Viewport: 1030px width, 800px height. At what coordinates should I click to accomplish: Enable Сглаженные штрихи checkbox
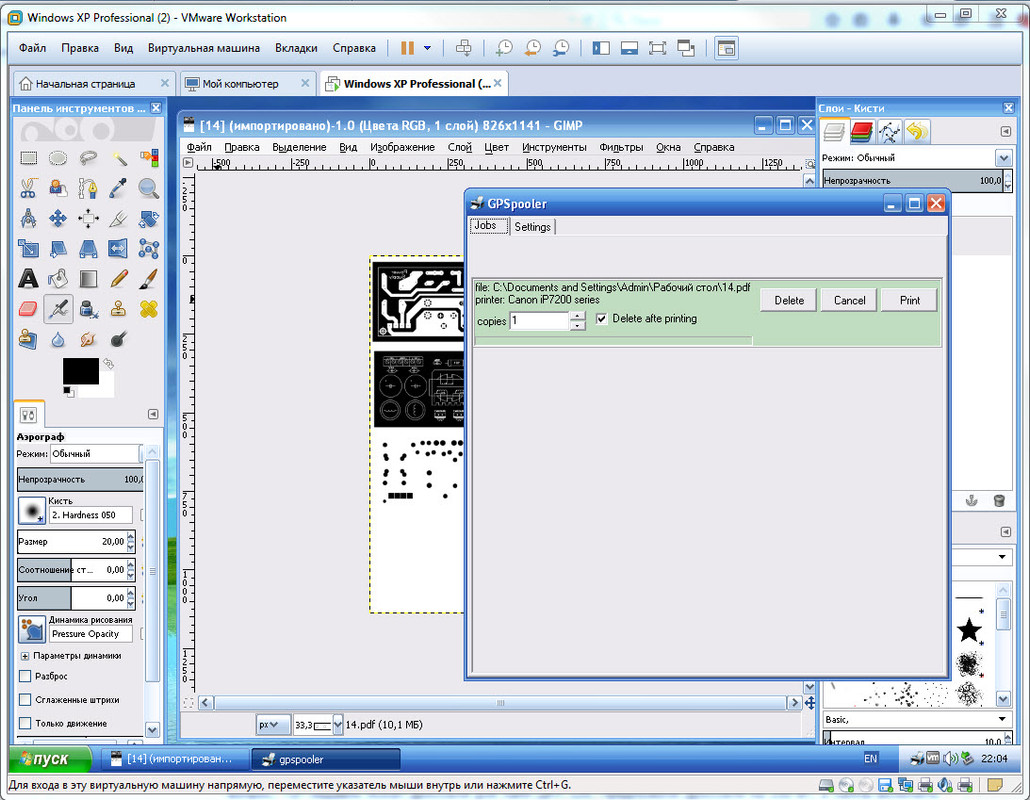coord(26,700)
